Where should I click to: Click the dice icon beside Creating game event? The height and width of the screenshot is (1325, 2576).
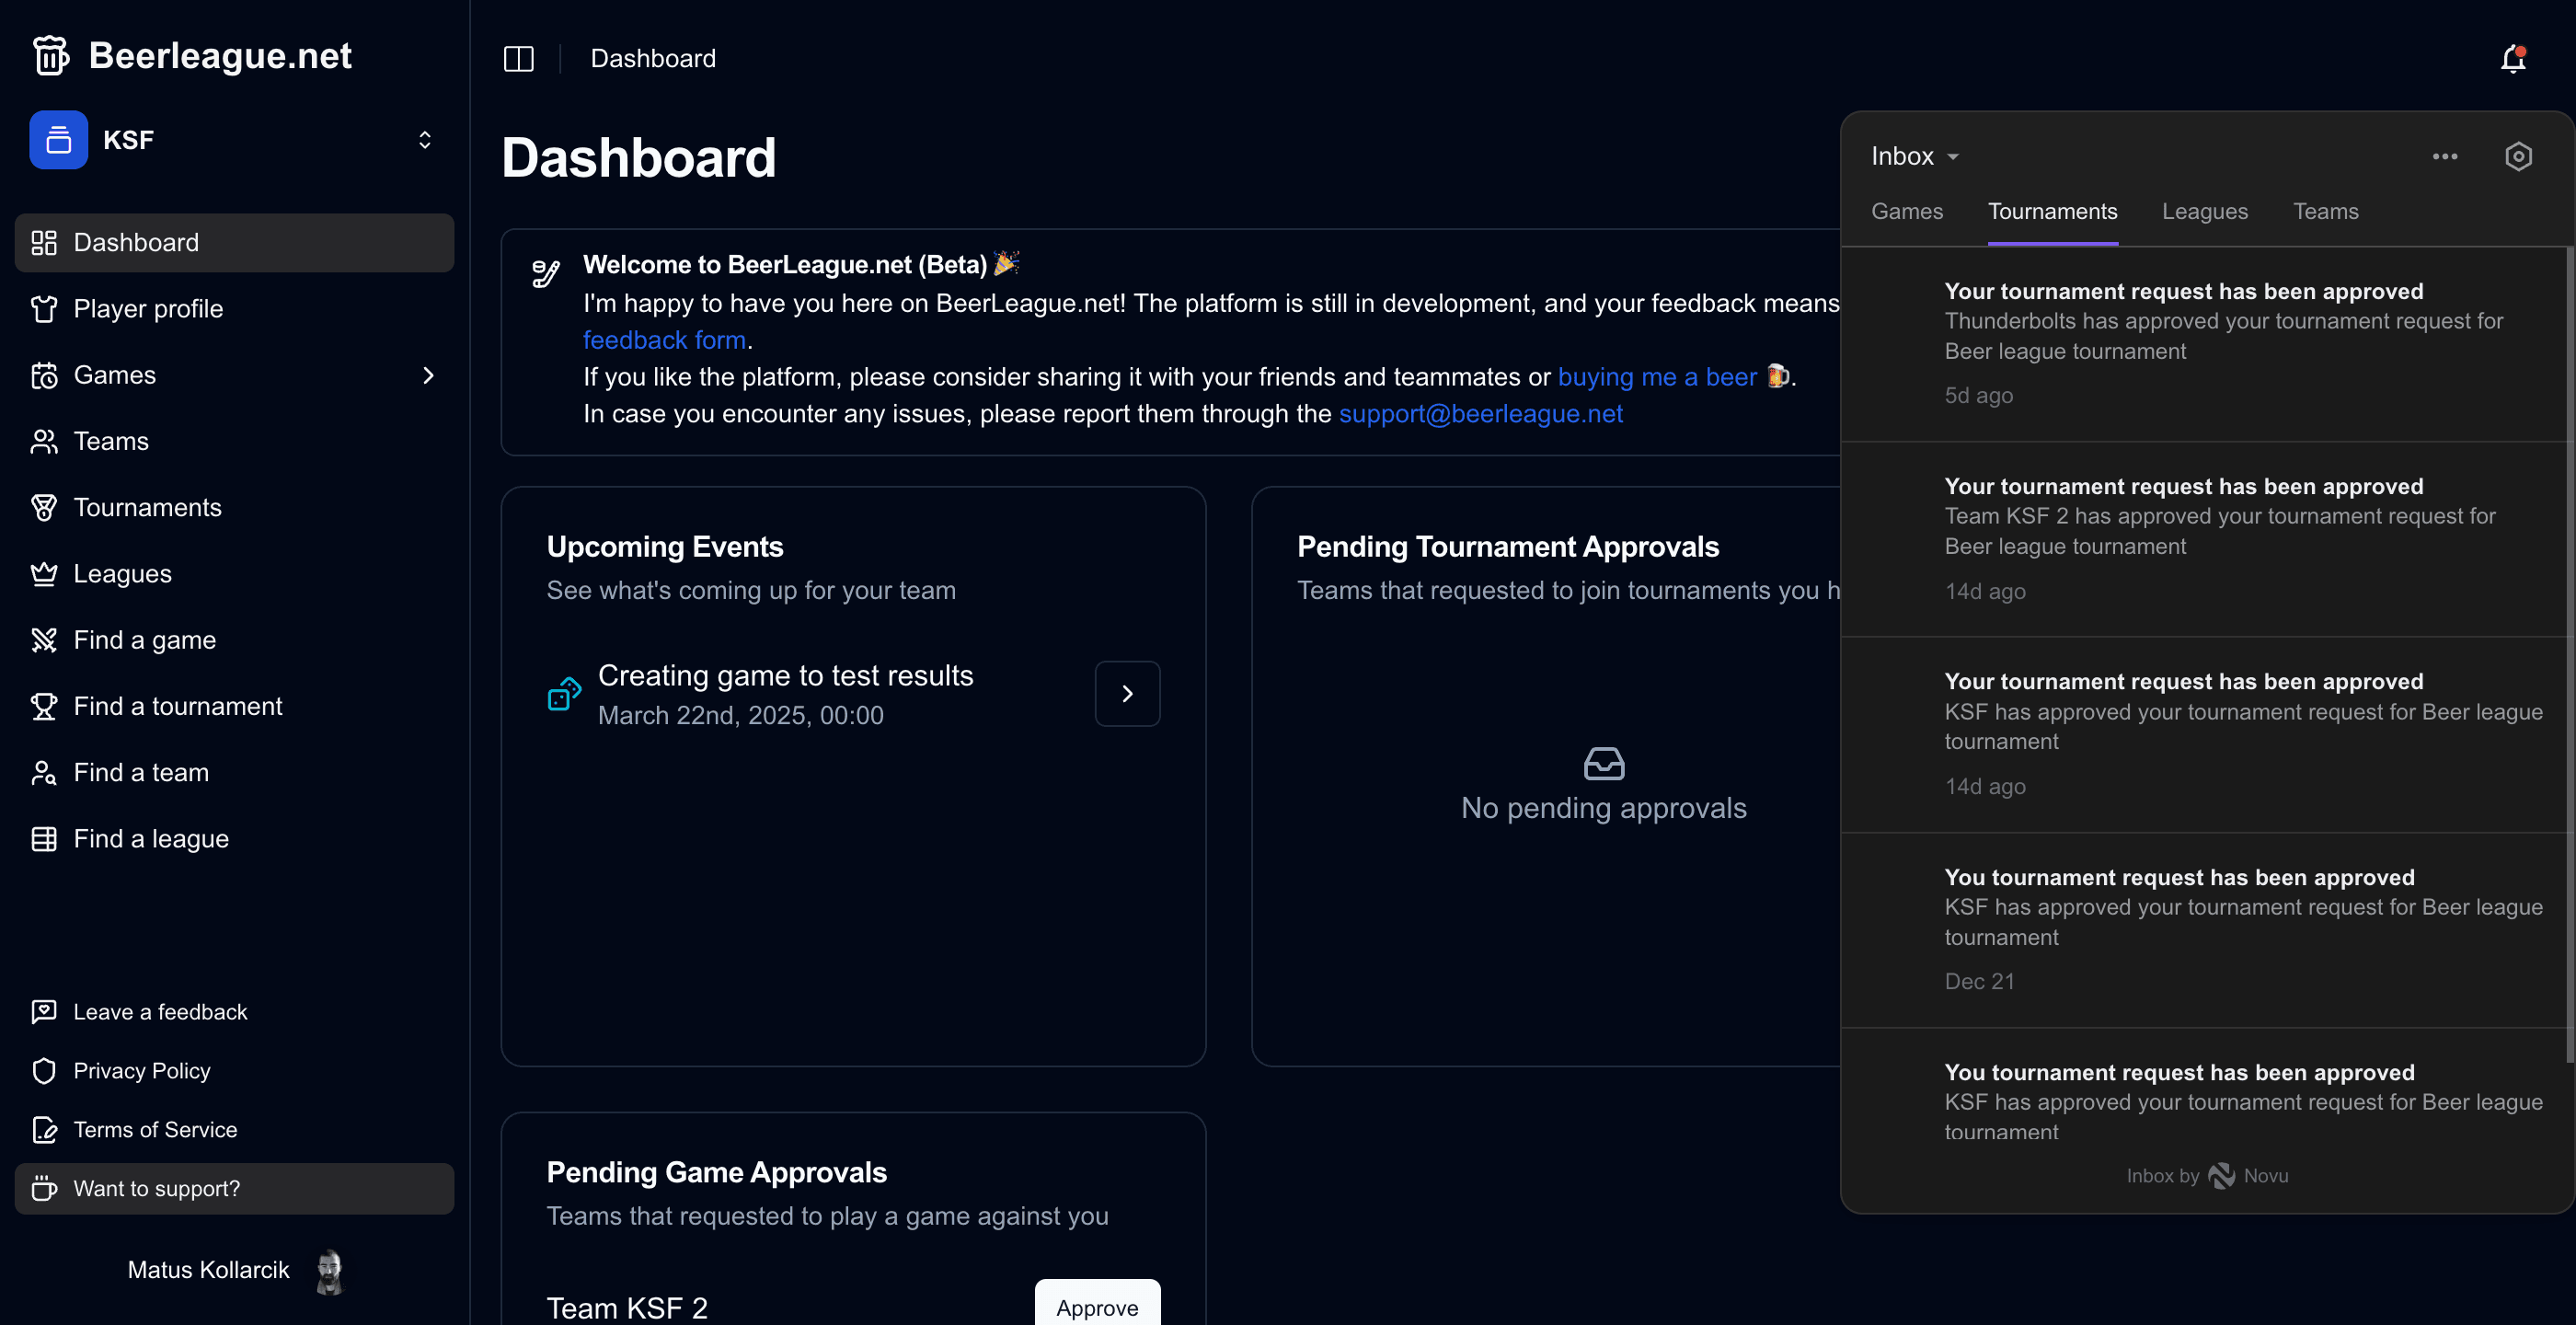[565, 694]
